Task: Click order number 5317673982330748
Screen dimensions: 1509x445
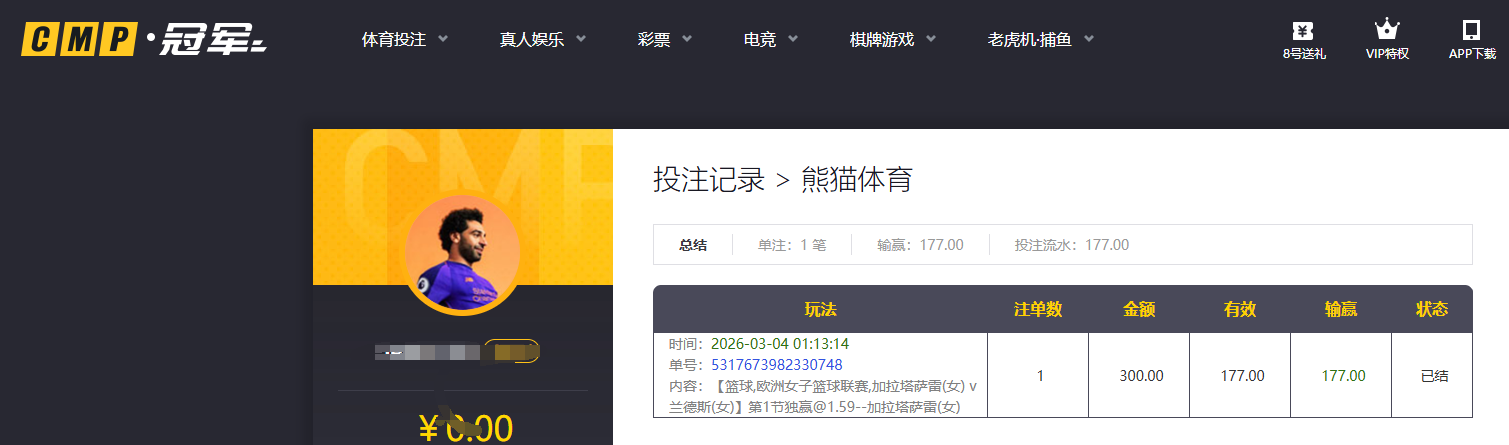Action: (776, 365)
